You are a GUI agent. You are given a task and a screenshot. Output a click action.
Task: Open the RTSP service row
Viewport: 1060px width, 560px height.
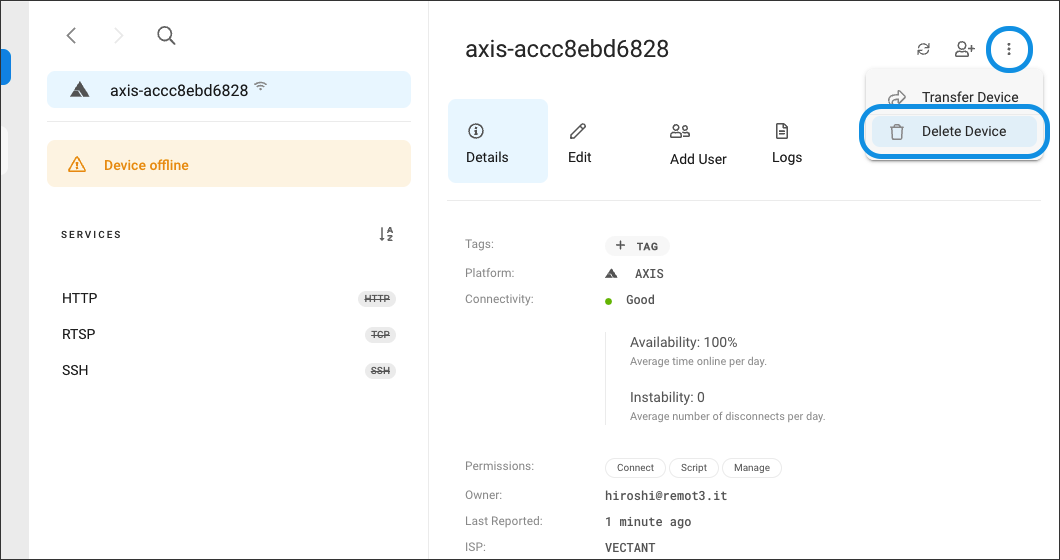click(x=228, y=334)
